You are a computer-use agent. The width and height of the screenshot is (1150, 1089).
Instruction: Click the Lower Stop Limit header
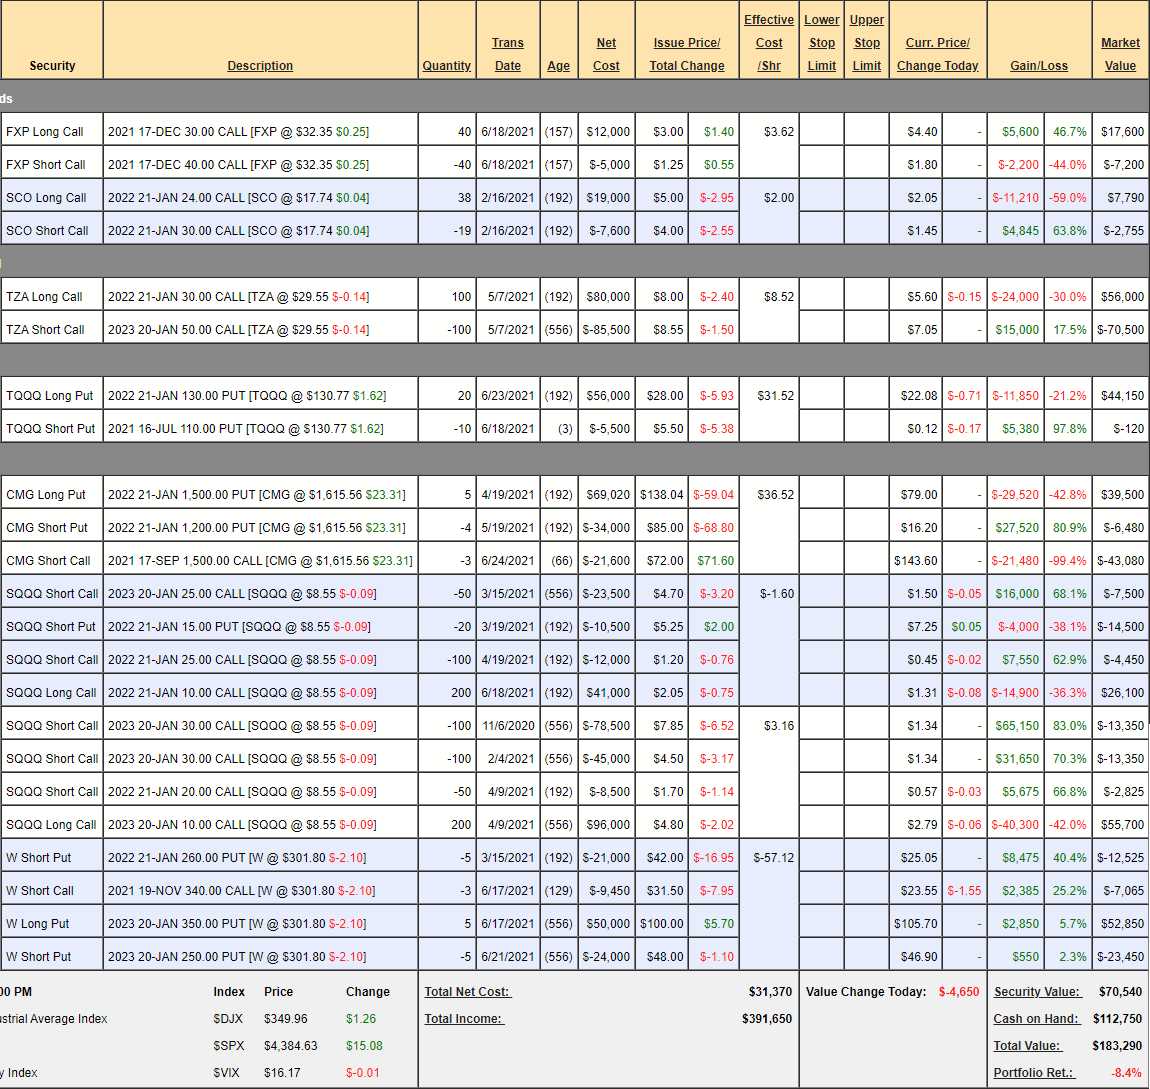[x=821, y=43]
